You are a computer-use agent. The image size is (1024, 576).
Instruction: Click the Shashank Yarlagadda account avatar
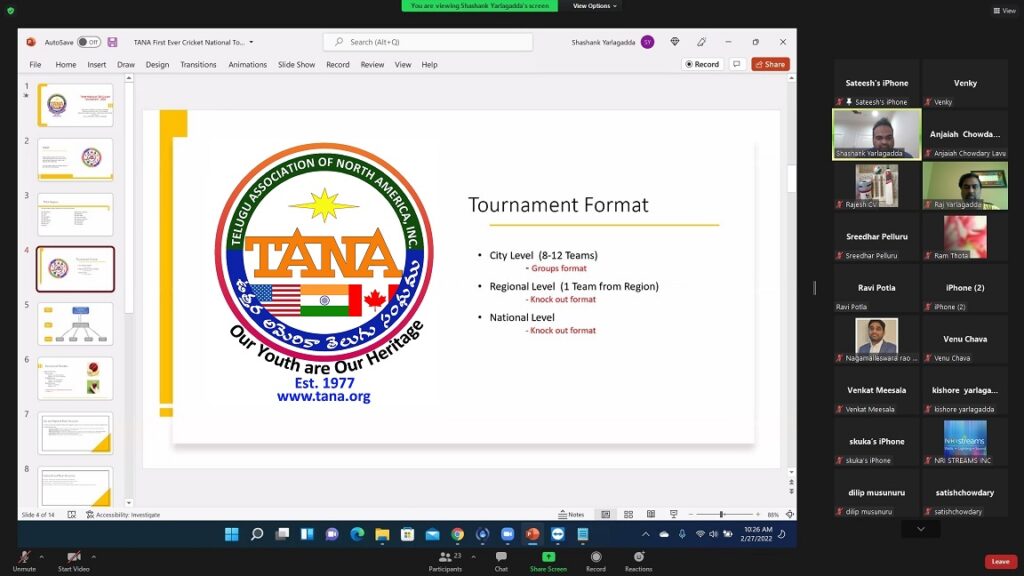pos(647,42)
